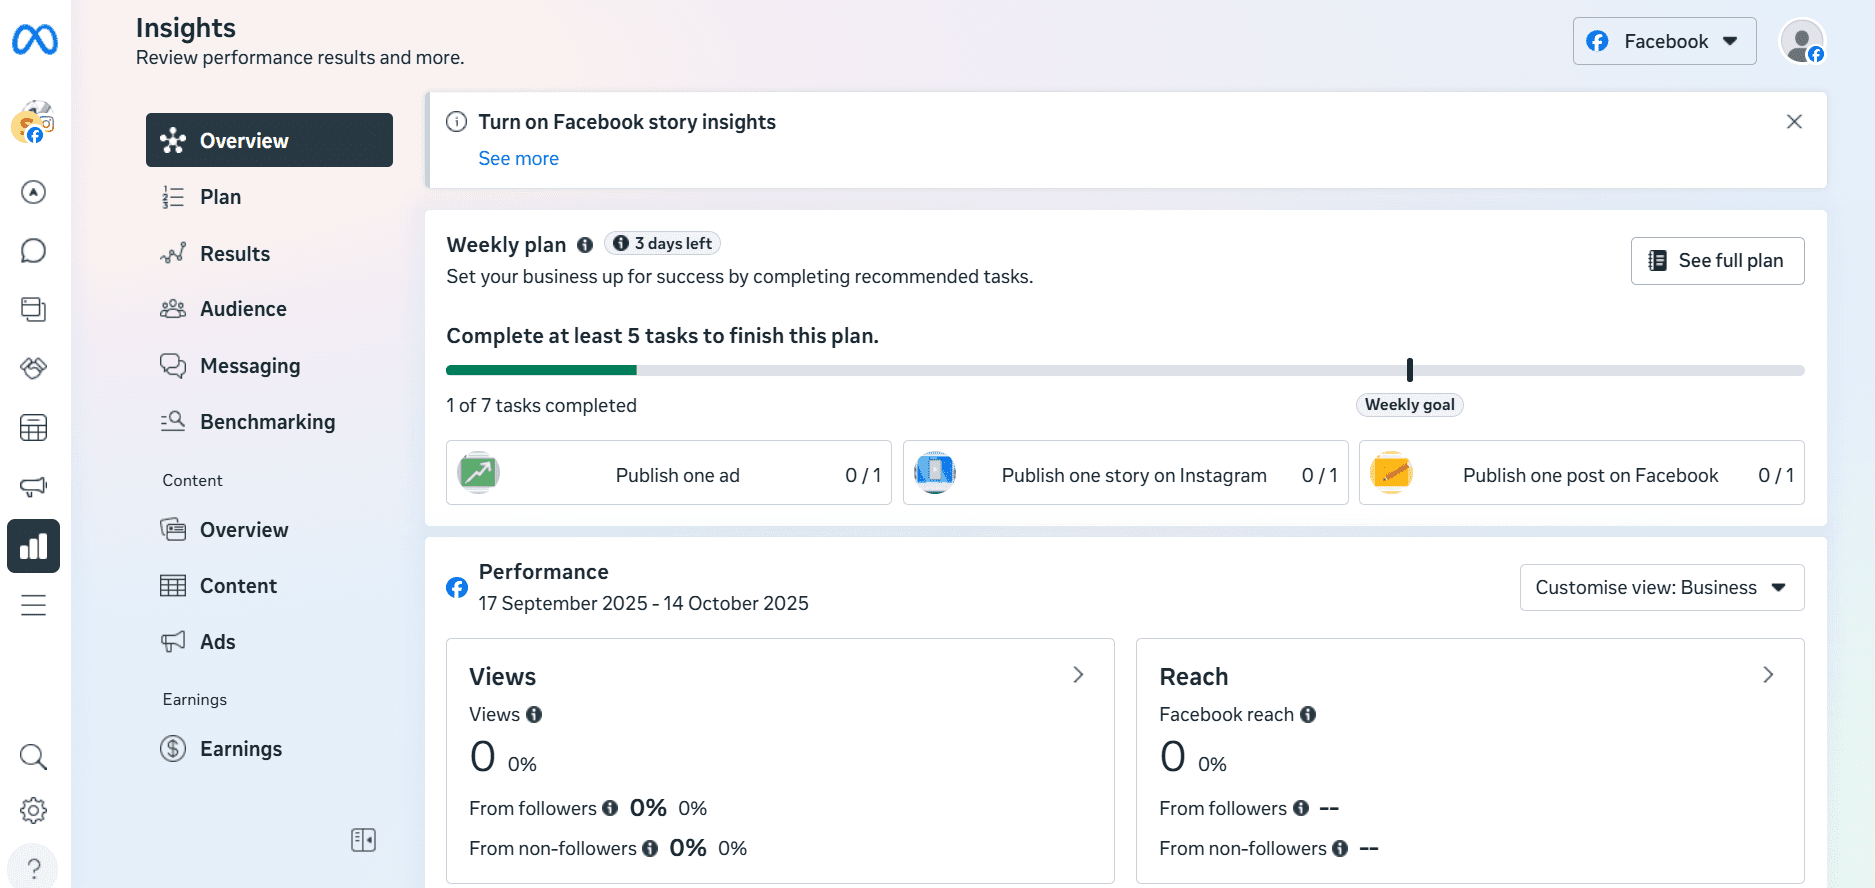Open the page profile avatar in left rail
The width and height of the screenshot is (1875, 888).
click(33, 123)
